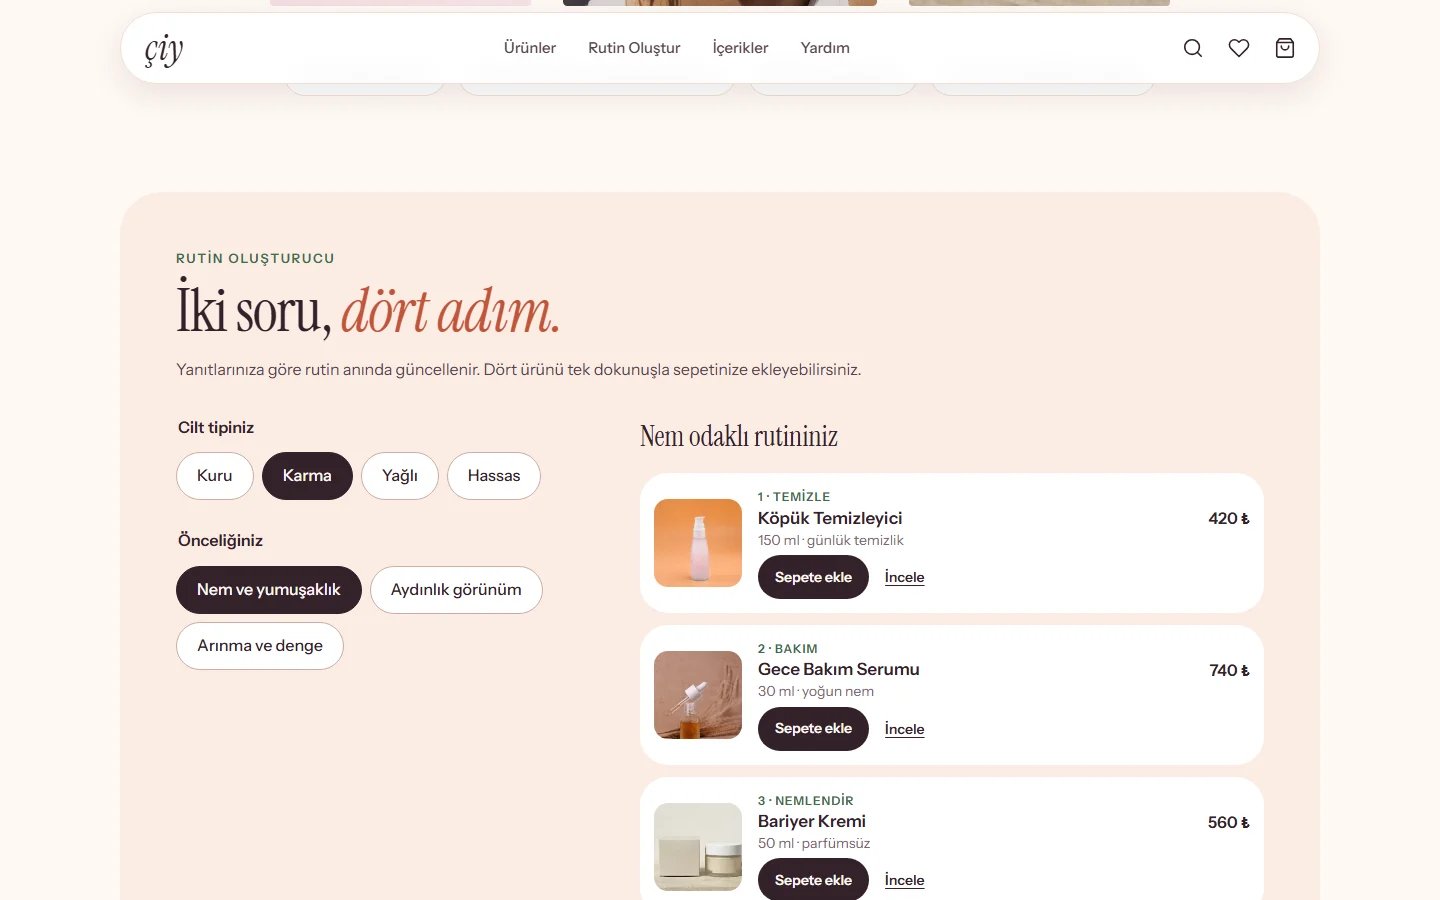
Task: Open the favorites heart icon
Action: coord(1239,48)
